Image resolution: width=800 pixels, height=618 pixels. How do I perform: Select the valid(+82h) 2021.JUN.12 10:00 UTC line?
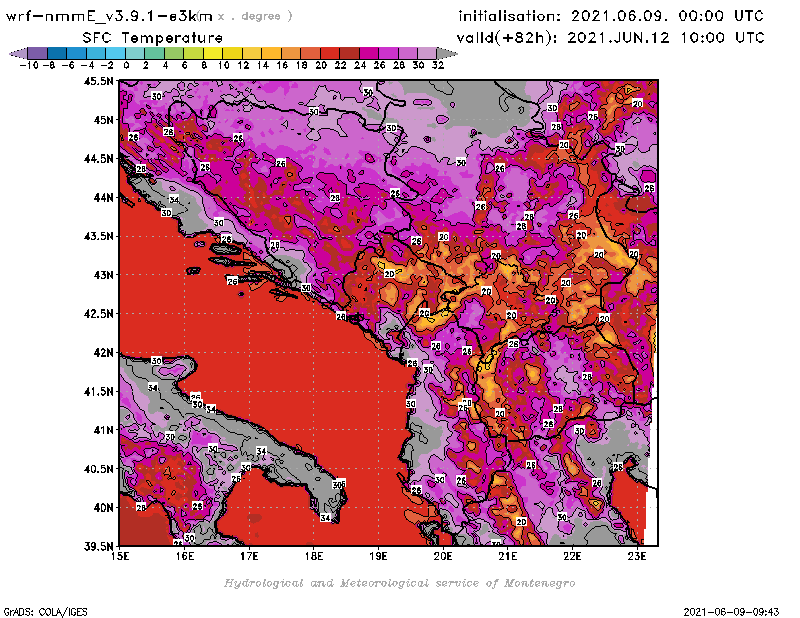tap(610, 37)
